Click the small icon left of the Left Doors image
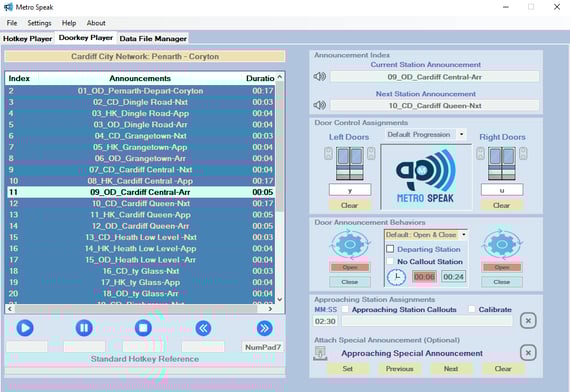The width and height of the screenshot is (570, 392). [x=328, y=153]
